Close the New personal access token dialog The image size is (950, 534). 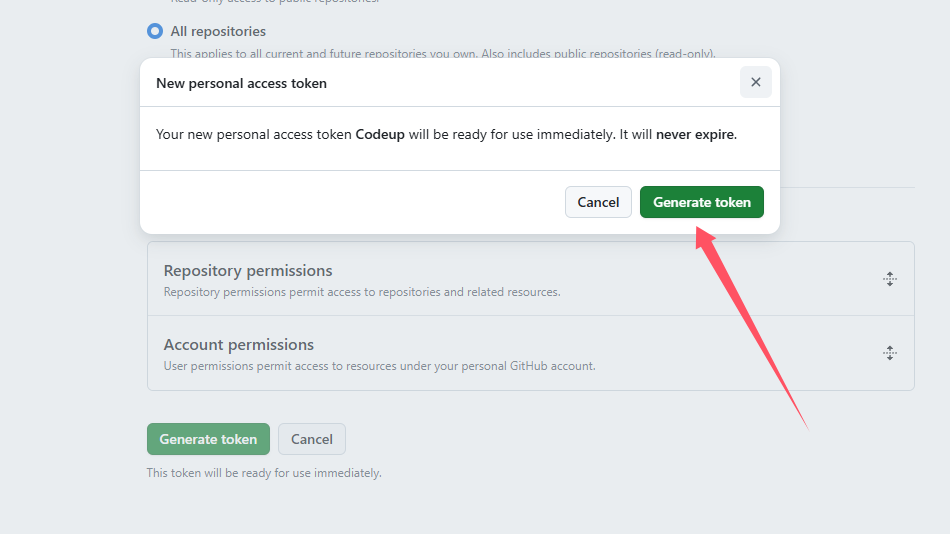[756, 82]
